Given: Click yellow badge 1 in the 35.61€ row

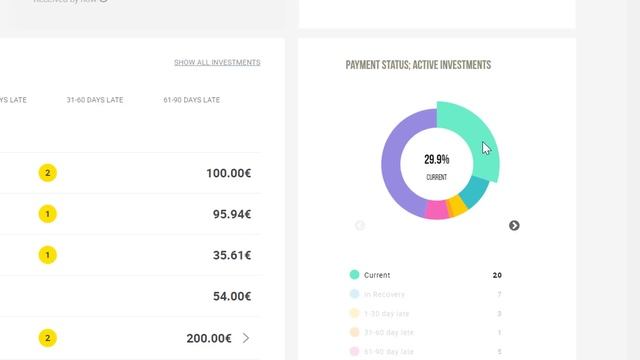Looking at the screenshot, I should coord(48,255).
